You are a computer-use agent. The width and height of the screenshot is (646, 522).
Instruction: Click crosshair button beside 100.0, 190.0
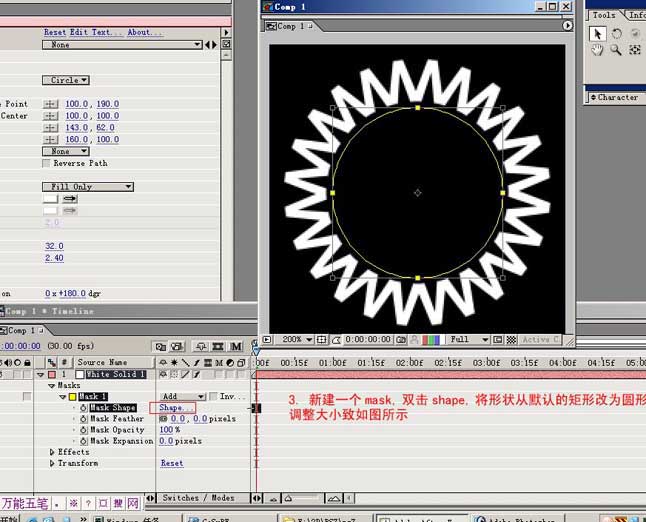point(51,104)
